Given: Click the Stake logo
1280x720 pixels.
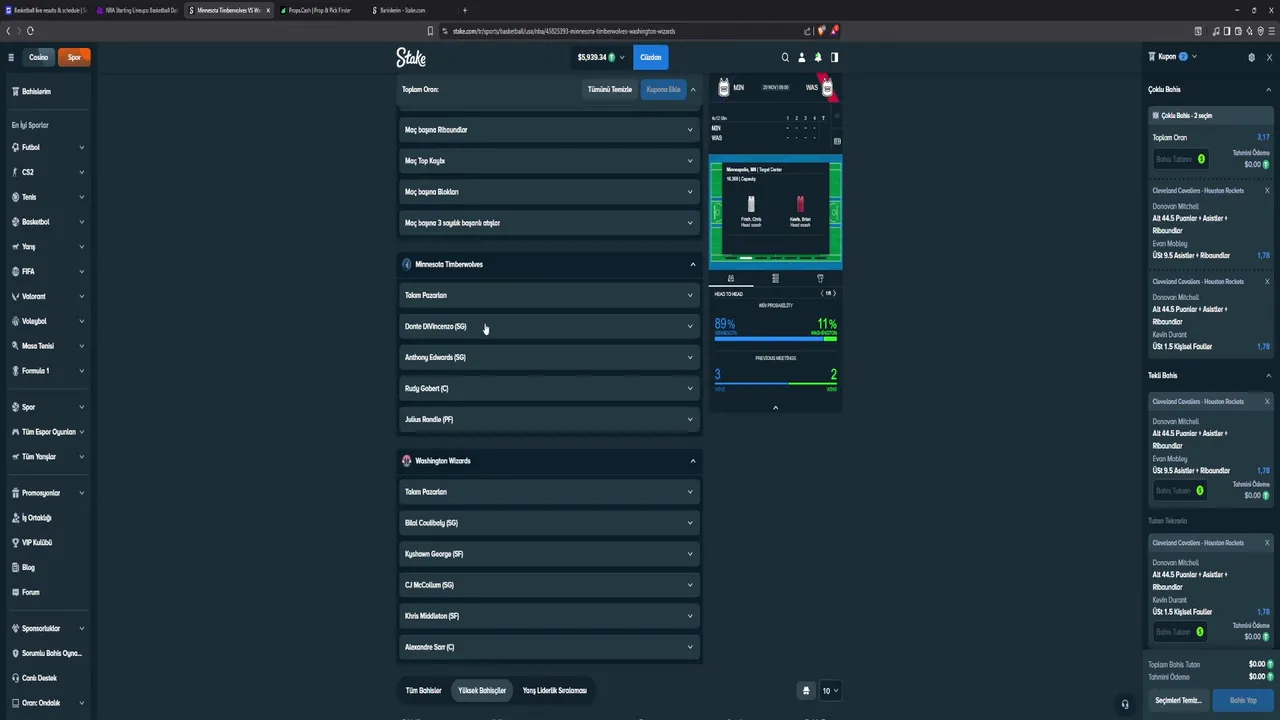Looking at the screenshot, I should (411, 57).
